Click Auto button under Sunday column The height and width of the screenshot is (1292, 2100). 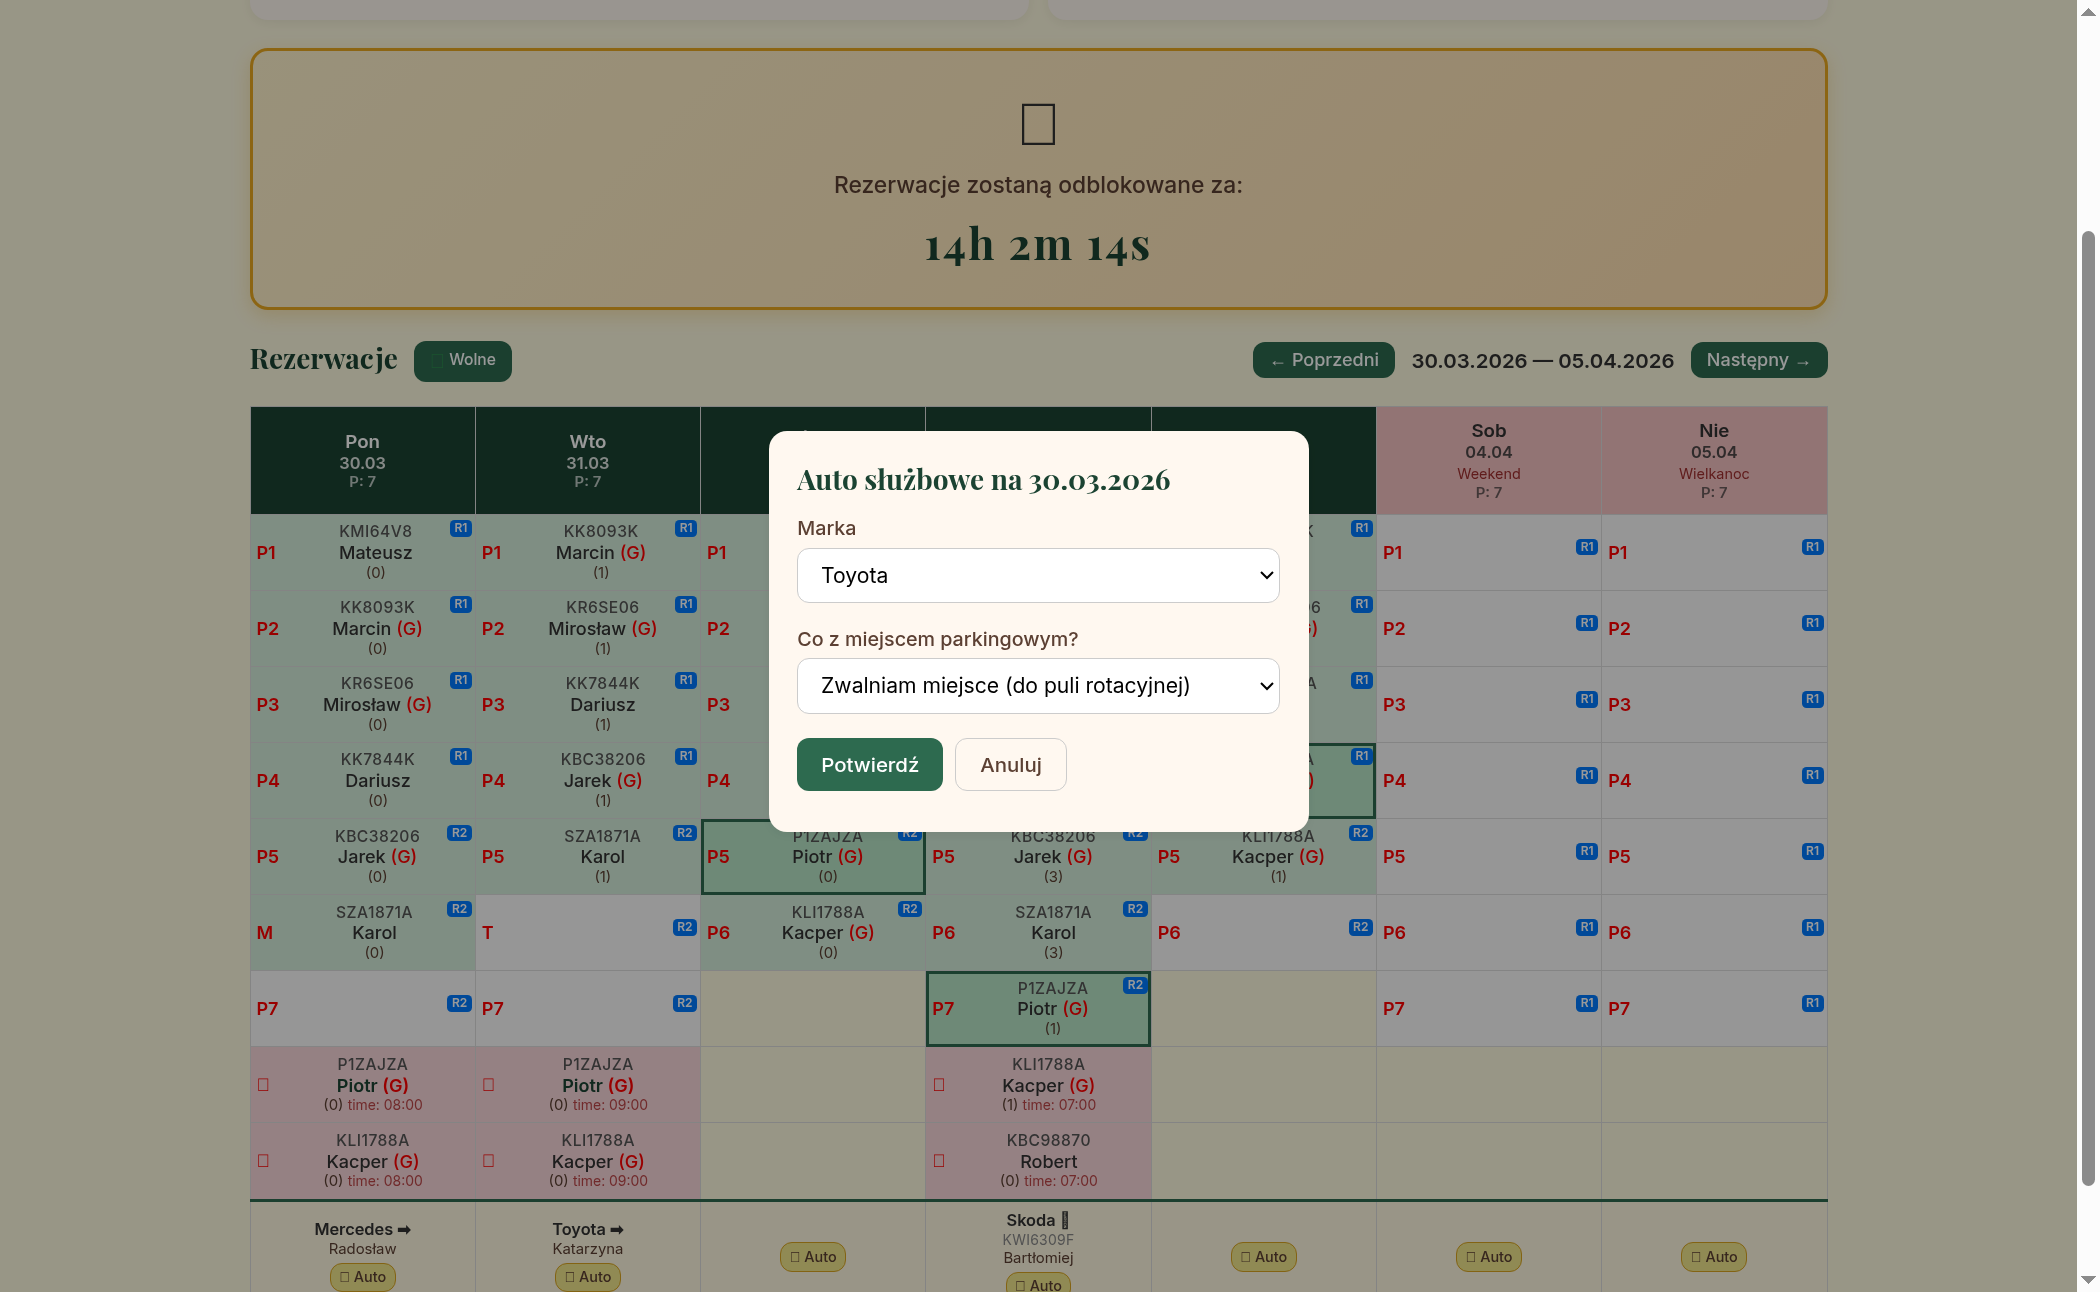point(1713,1257)
